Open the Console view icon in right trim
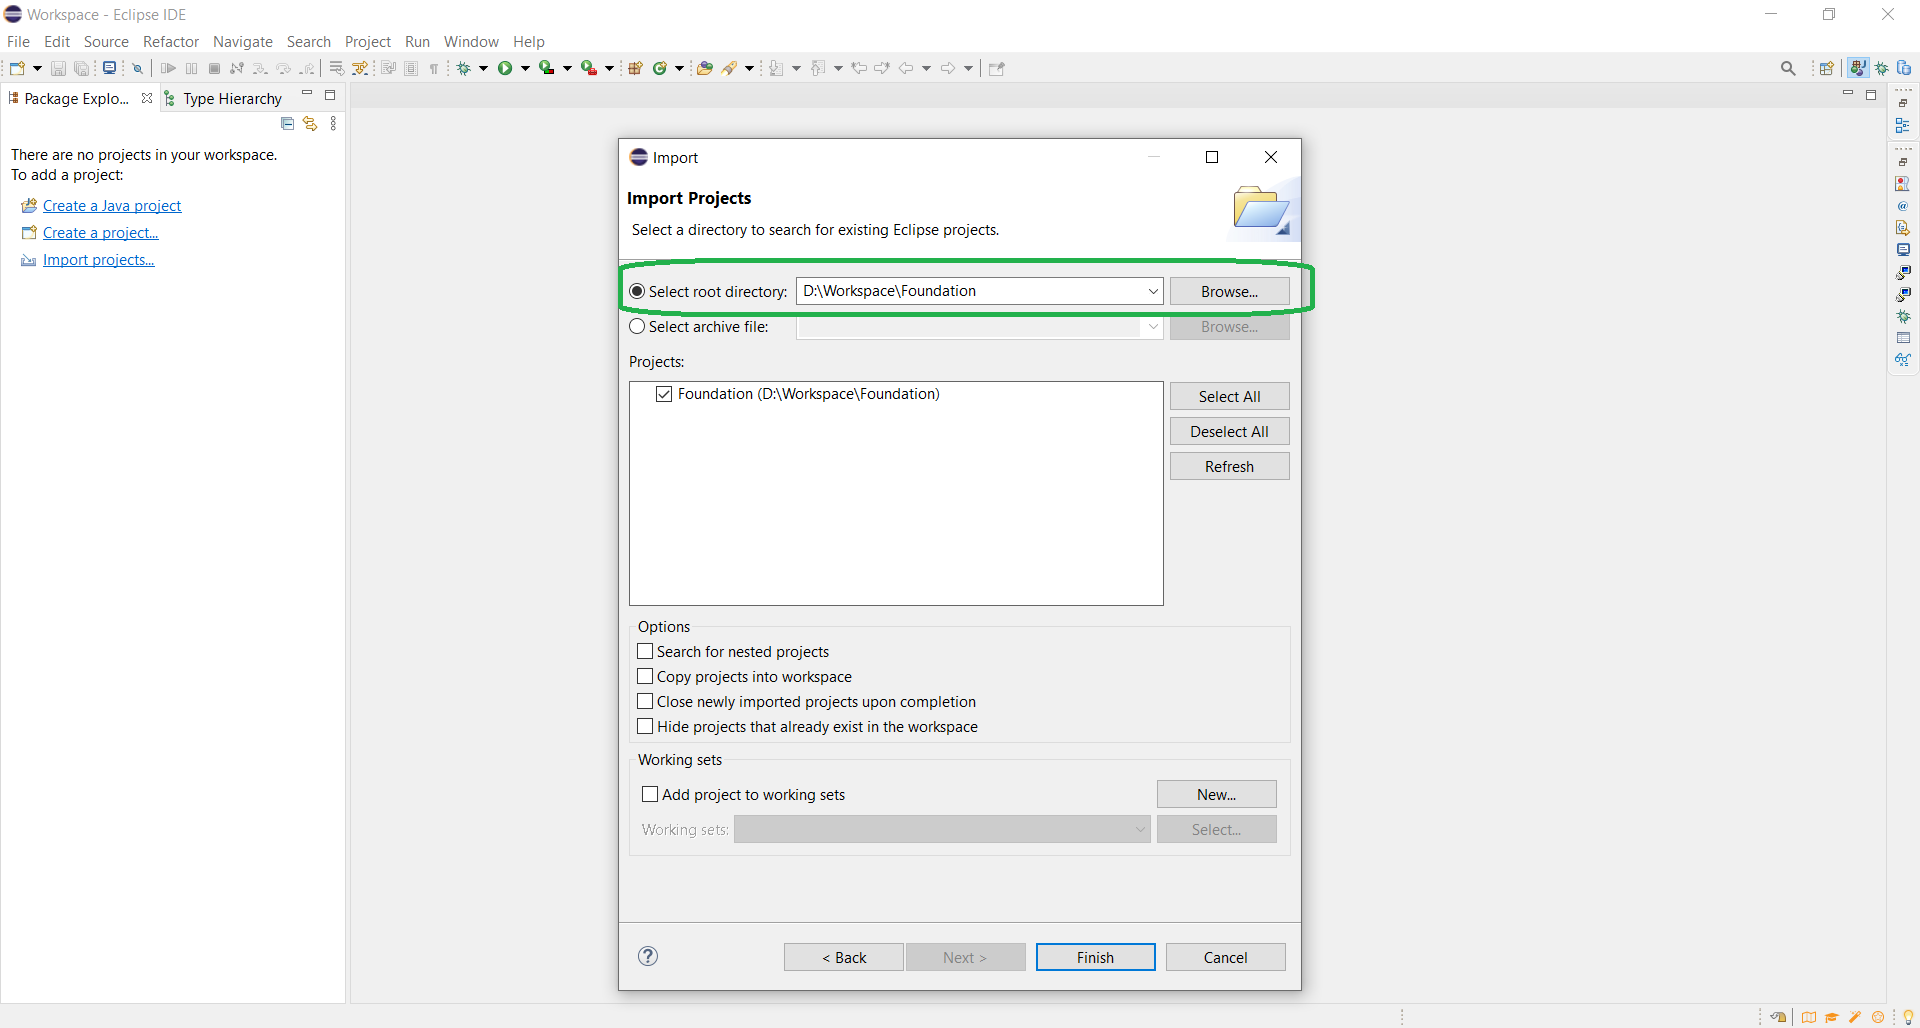 point(1903,250)
